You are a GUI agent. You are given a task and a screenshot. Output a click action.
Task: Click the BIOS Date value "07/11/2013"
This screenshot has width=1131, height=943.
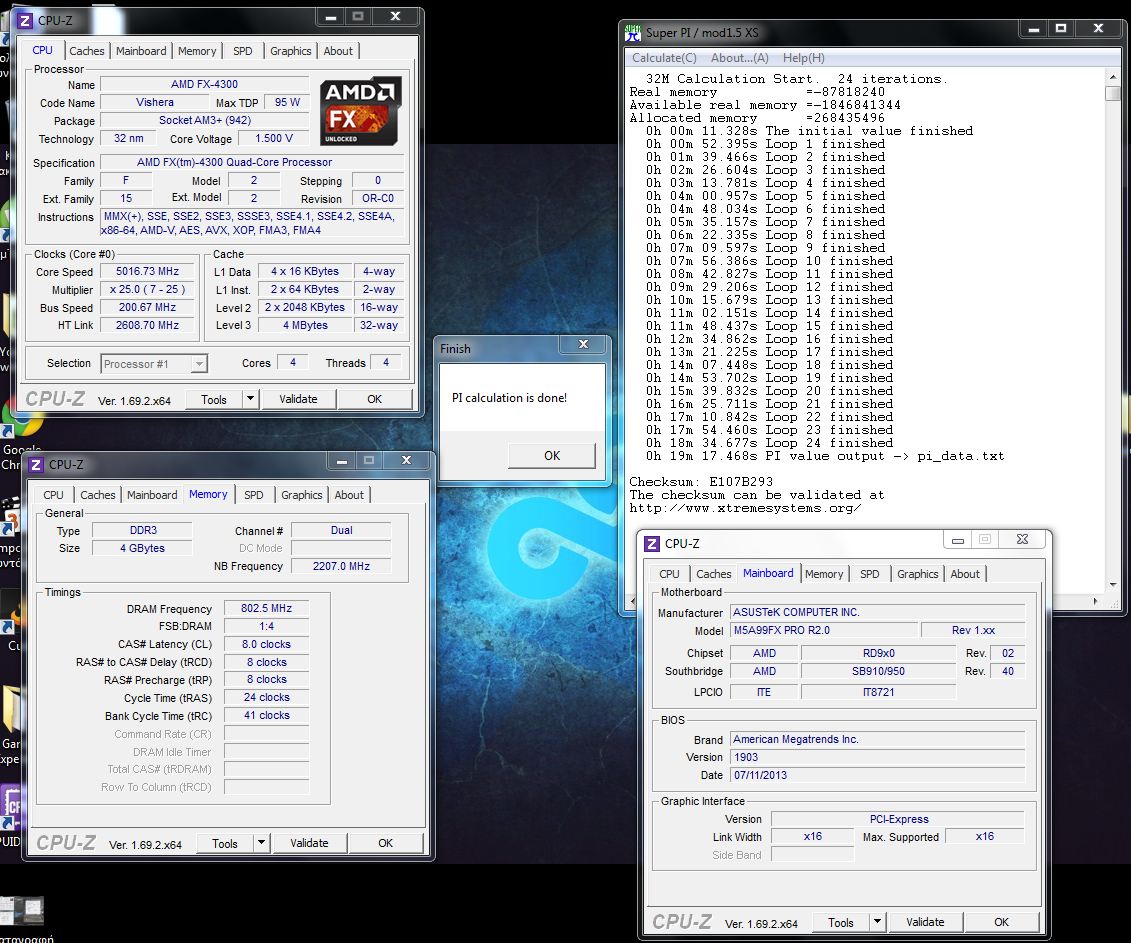coord(877,775)
